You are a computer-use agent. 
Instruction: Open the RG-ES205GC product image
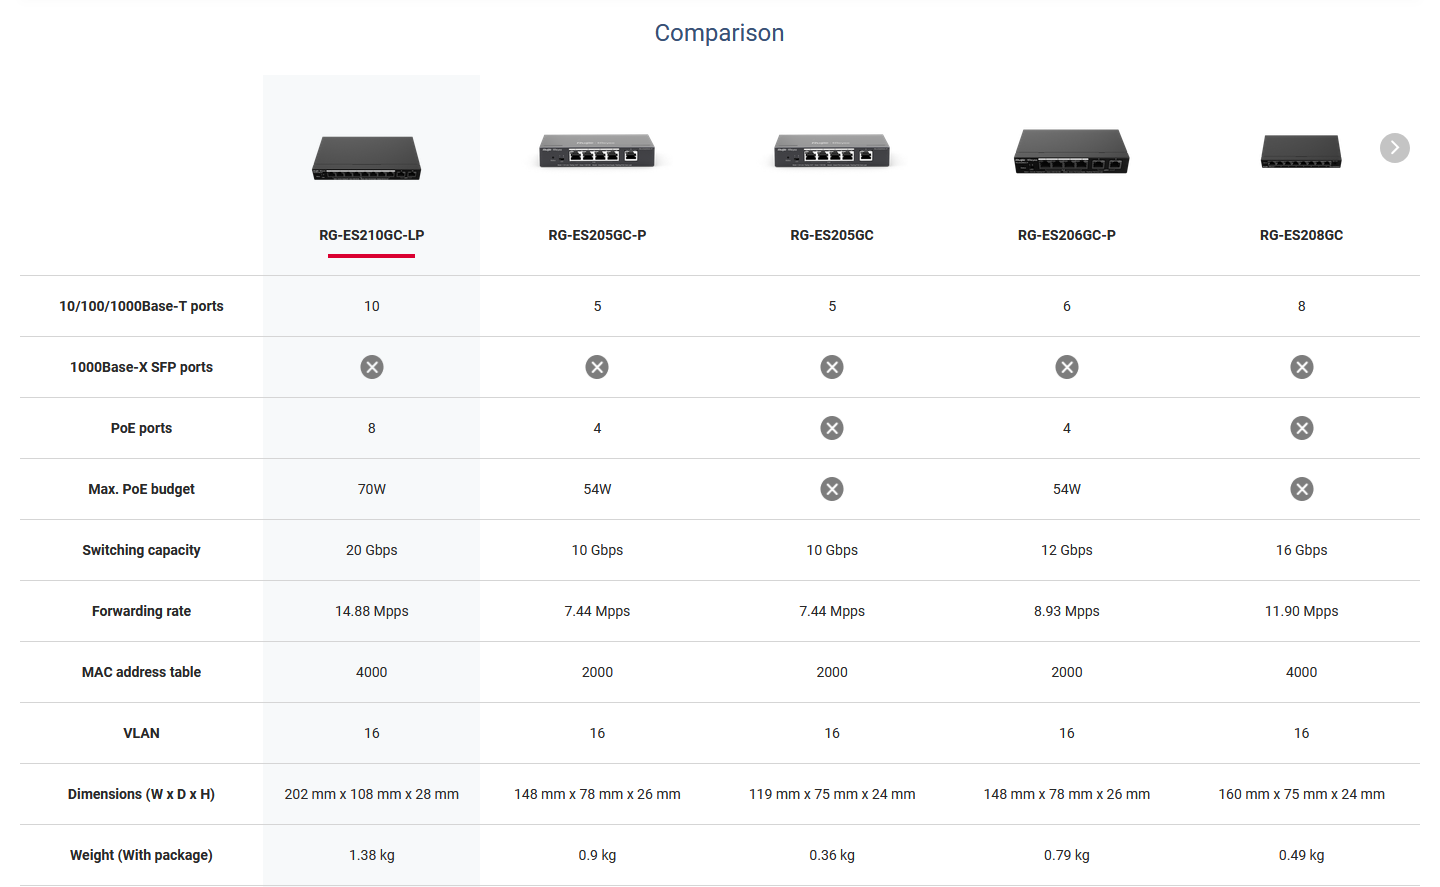[x=832, y=151]
